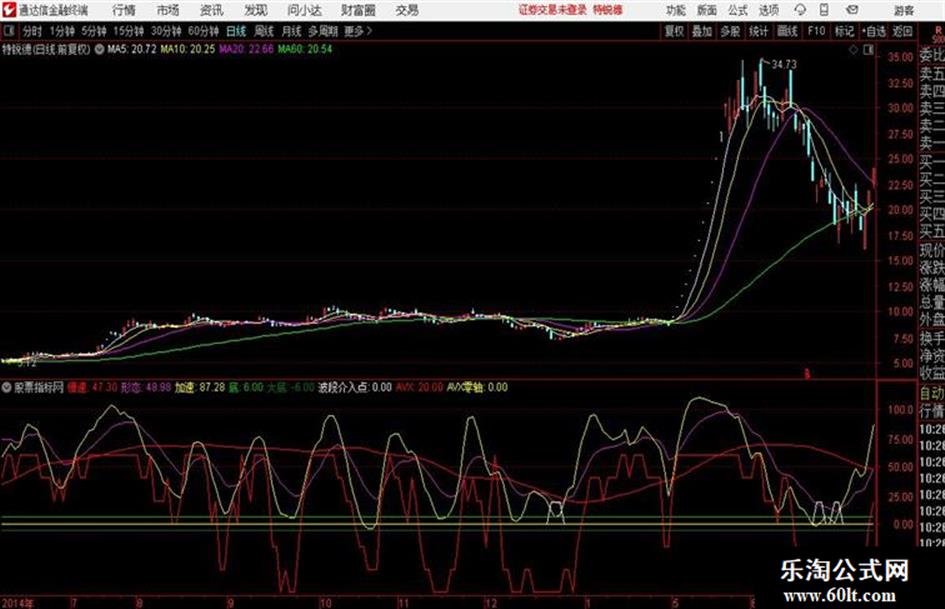Open the 交易 menu
This screenshot has width=945, height=609.
(x=407, y=10)
